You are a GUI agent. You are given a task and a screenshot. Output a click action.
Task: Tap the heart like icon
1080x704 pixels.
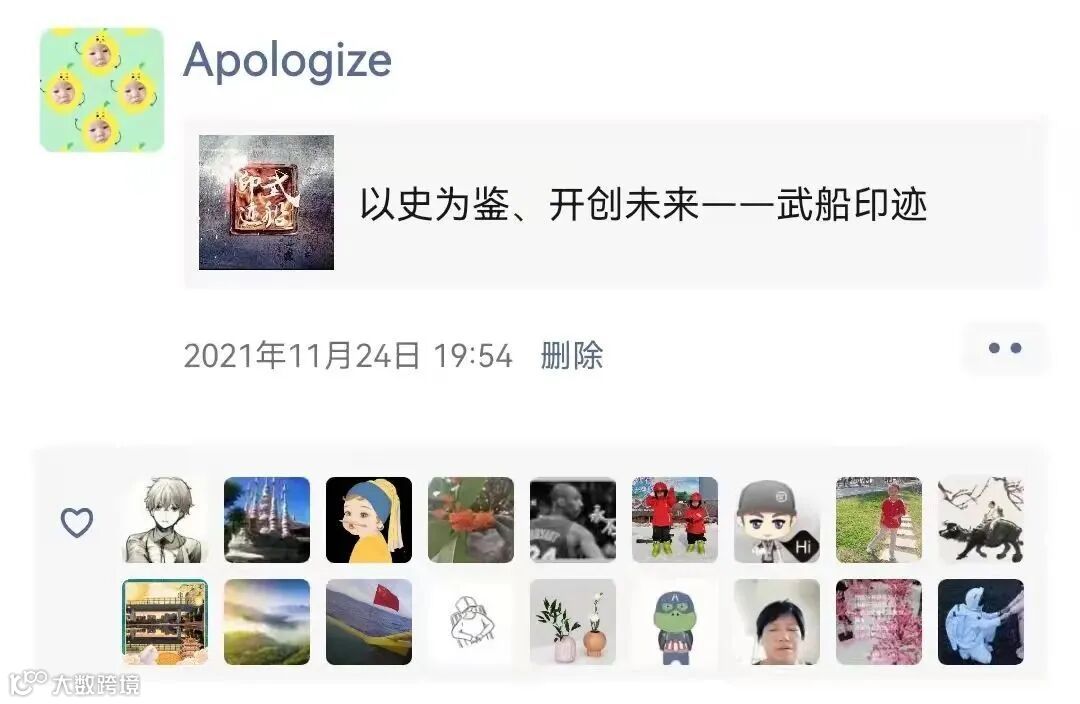(76, 521)
